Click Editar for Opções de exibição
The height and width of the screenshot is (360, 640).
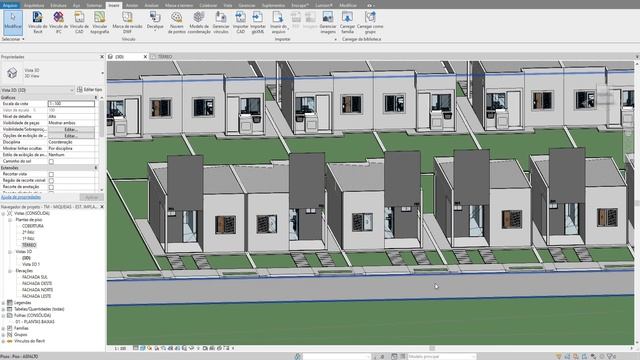coord(71,136)
